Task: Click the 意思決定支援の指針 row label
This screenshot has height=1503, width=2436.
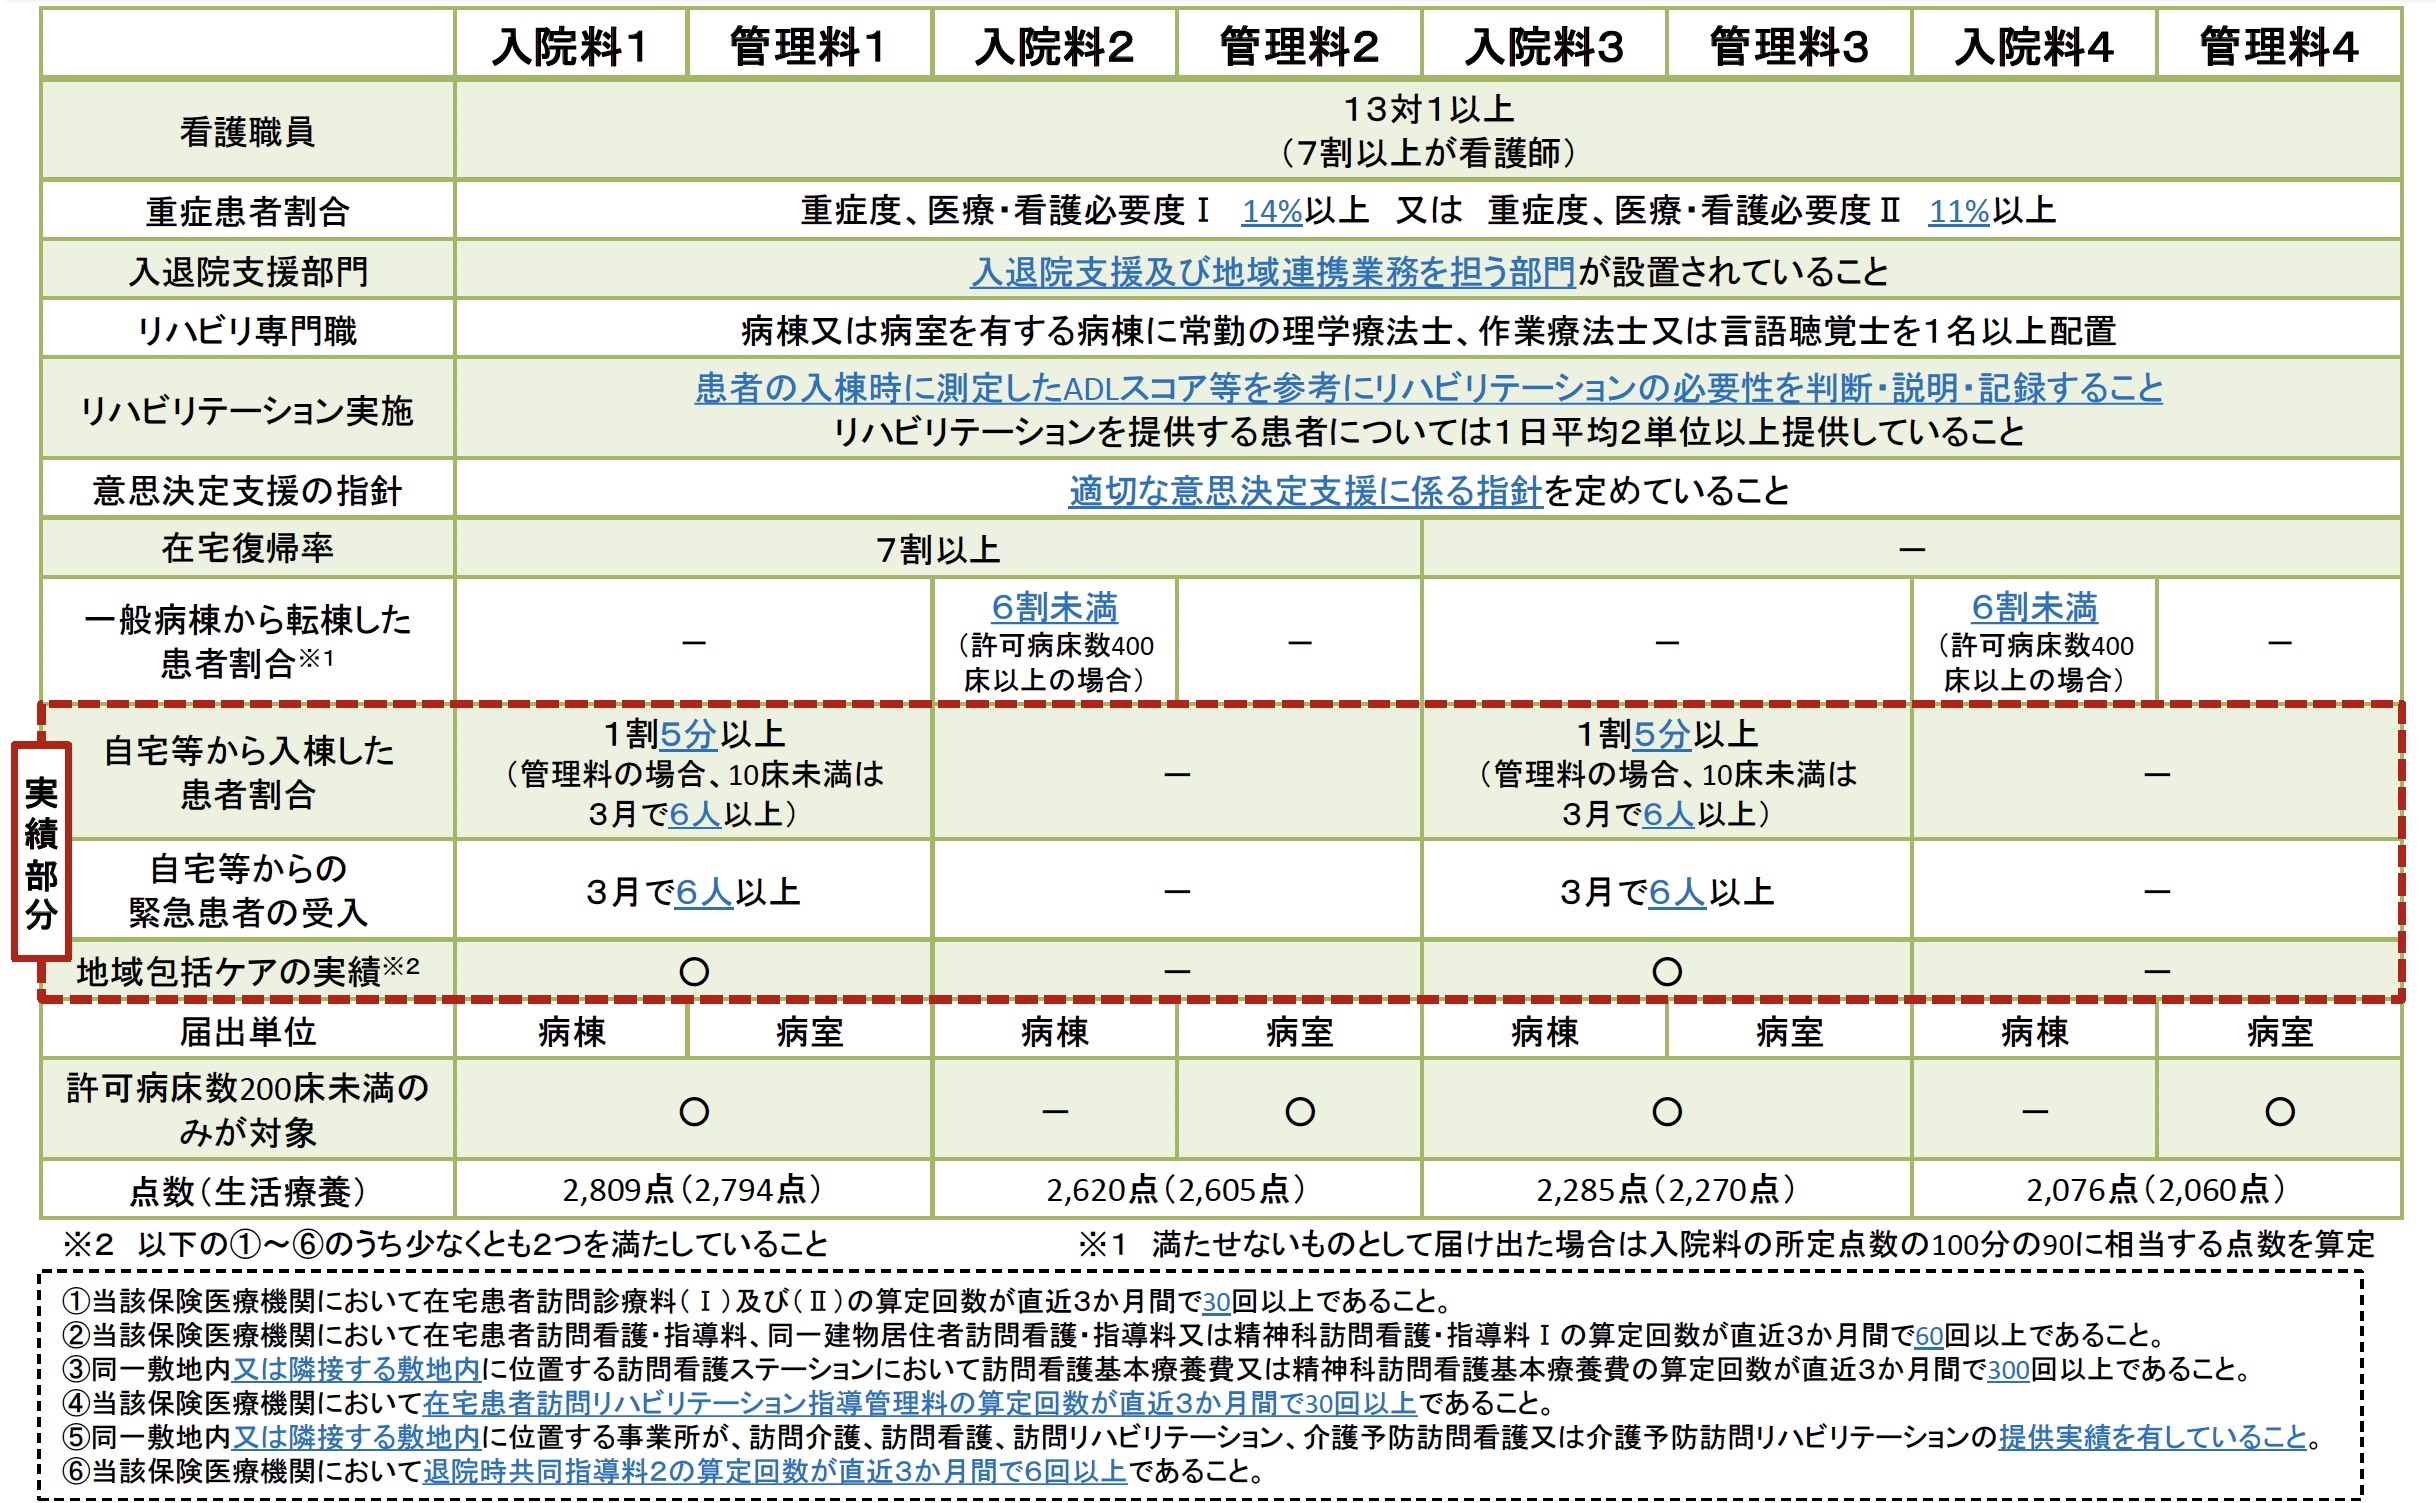Action: [x=247, y=491]
